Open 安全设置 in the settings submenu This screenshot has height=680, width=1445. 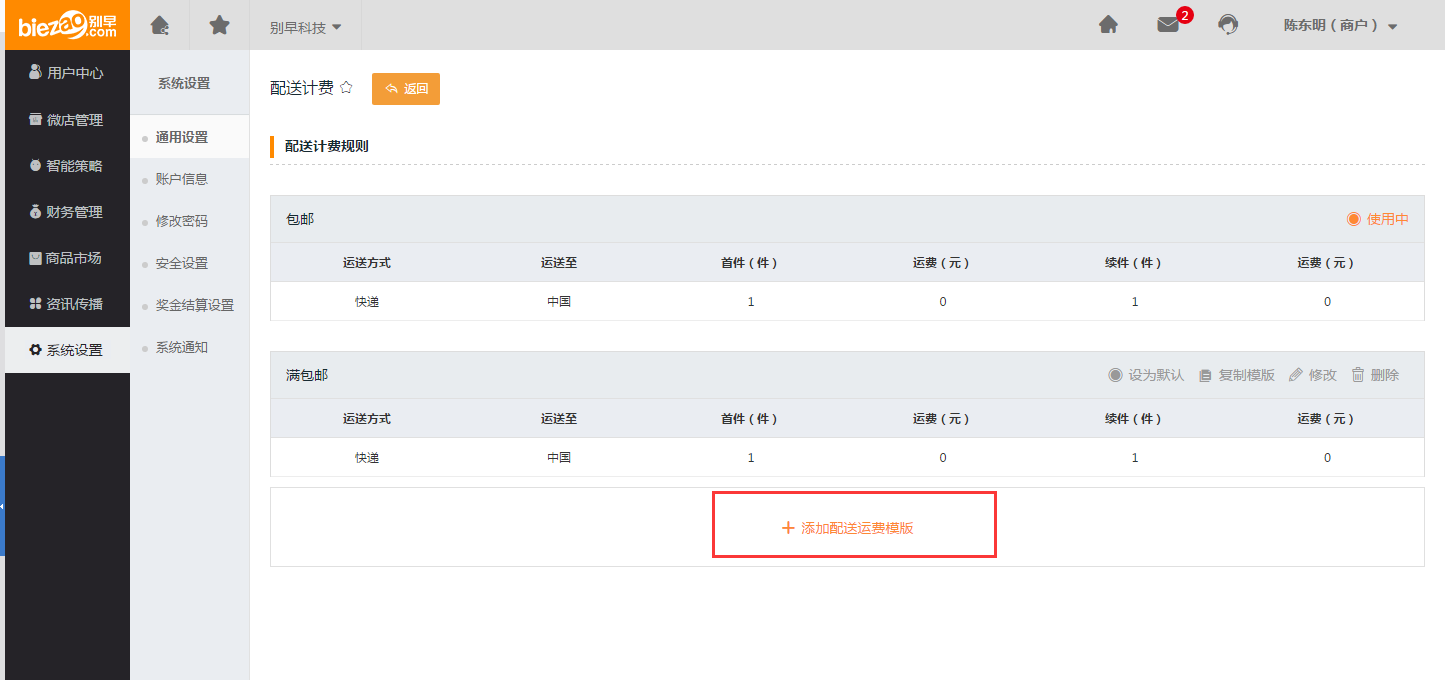(x=182, y=263)
